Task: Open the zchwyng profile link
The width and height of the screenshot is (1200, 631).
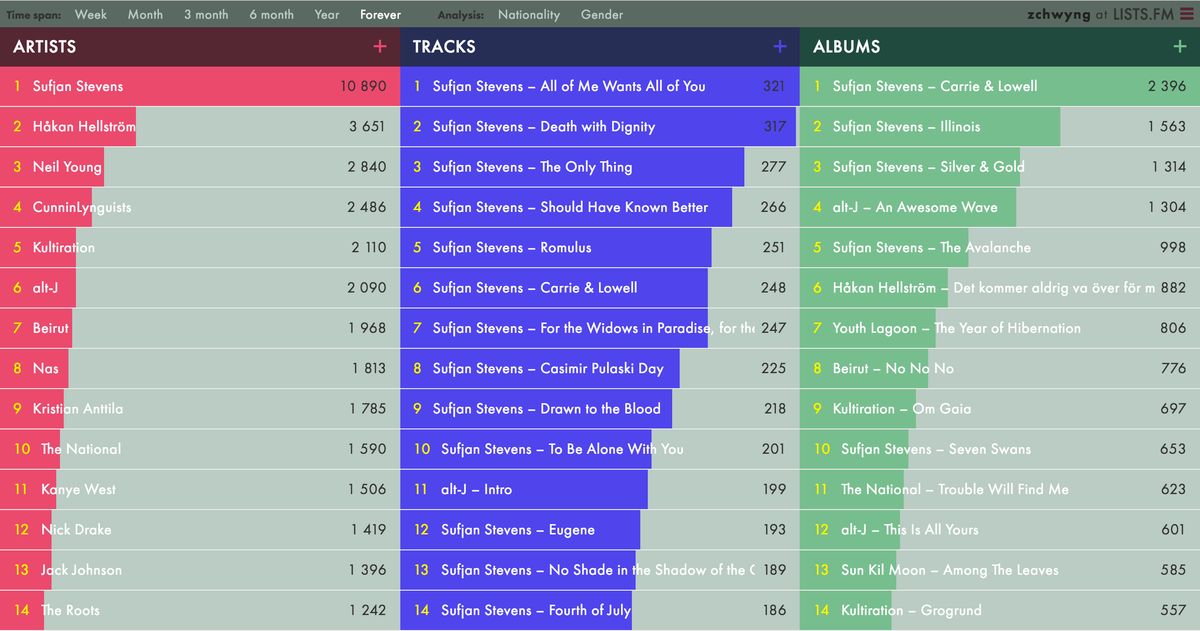Action: click(x=1057, y=14)
